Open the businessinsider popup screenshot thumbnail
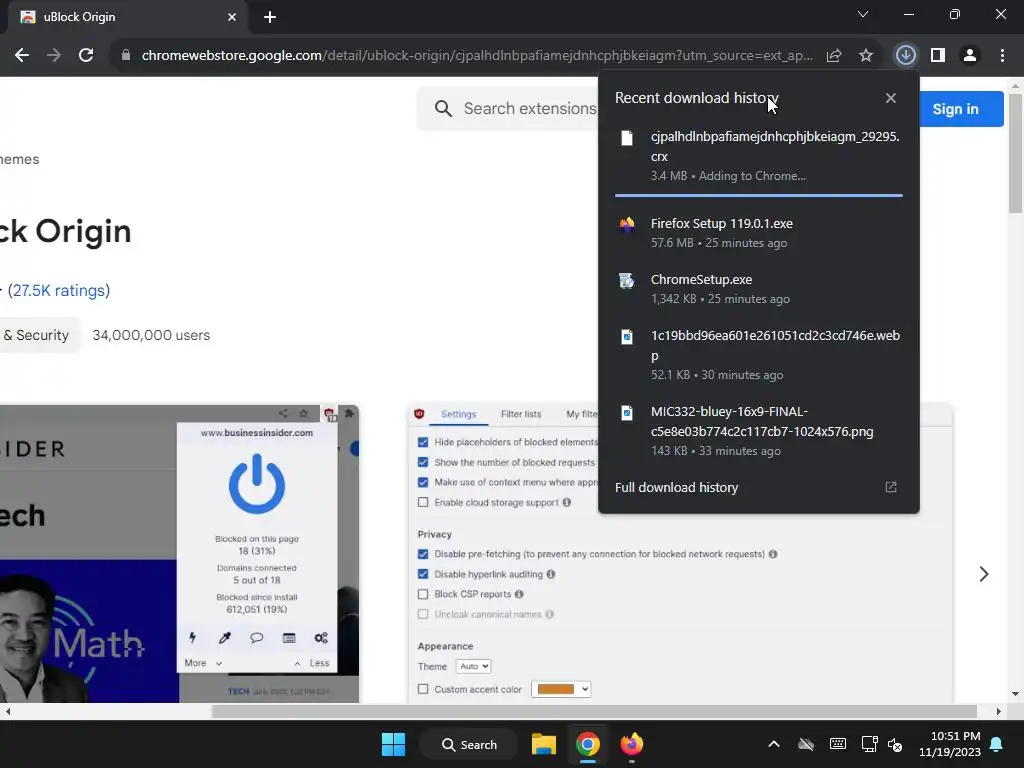 [x=179, y=554]
